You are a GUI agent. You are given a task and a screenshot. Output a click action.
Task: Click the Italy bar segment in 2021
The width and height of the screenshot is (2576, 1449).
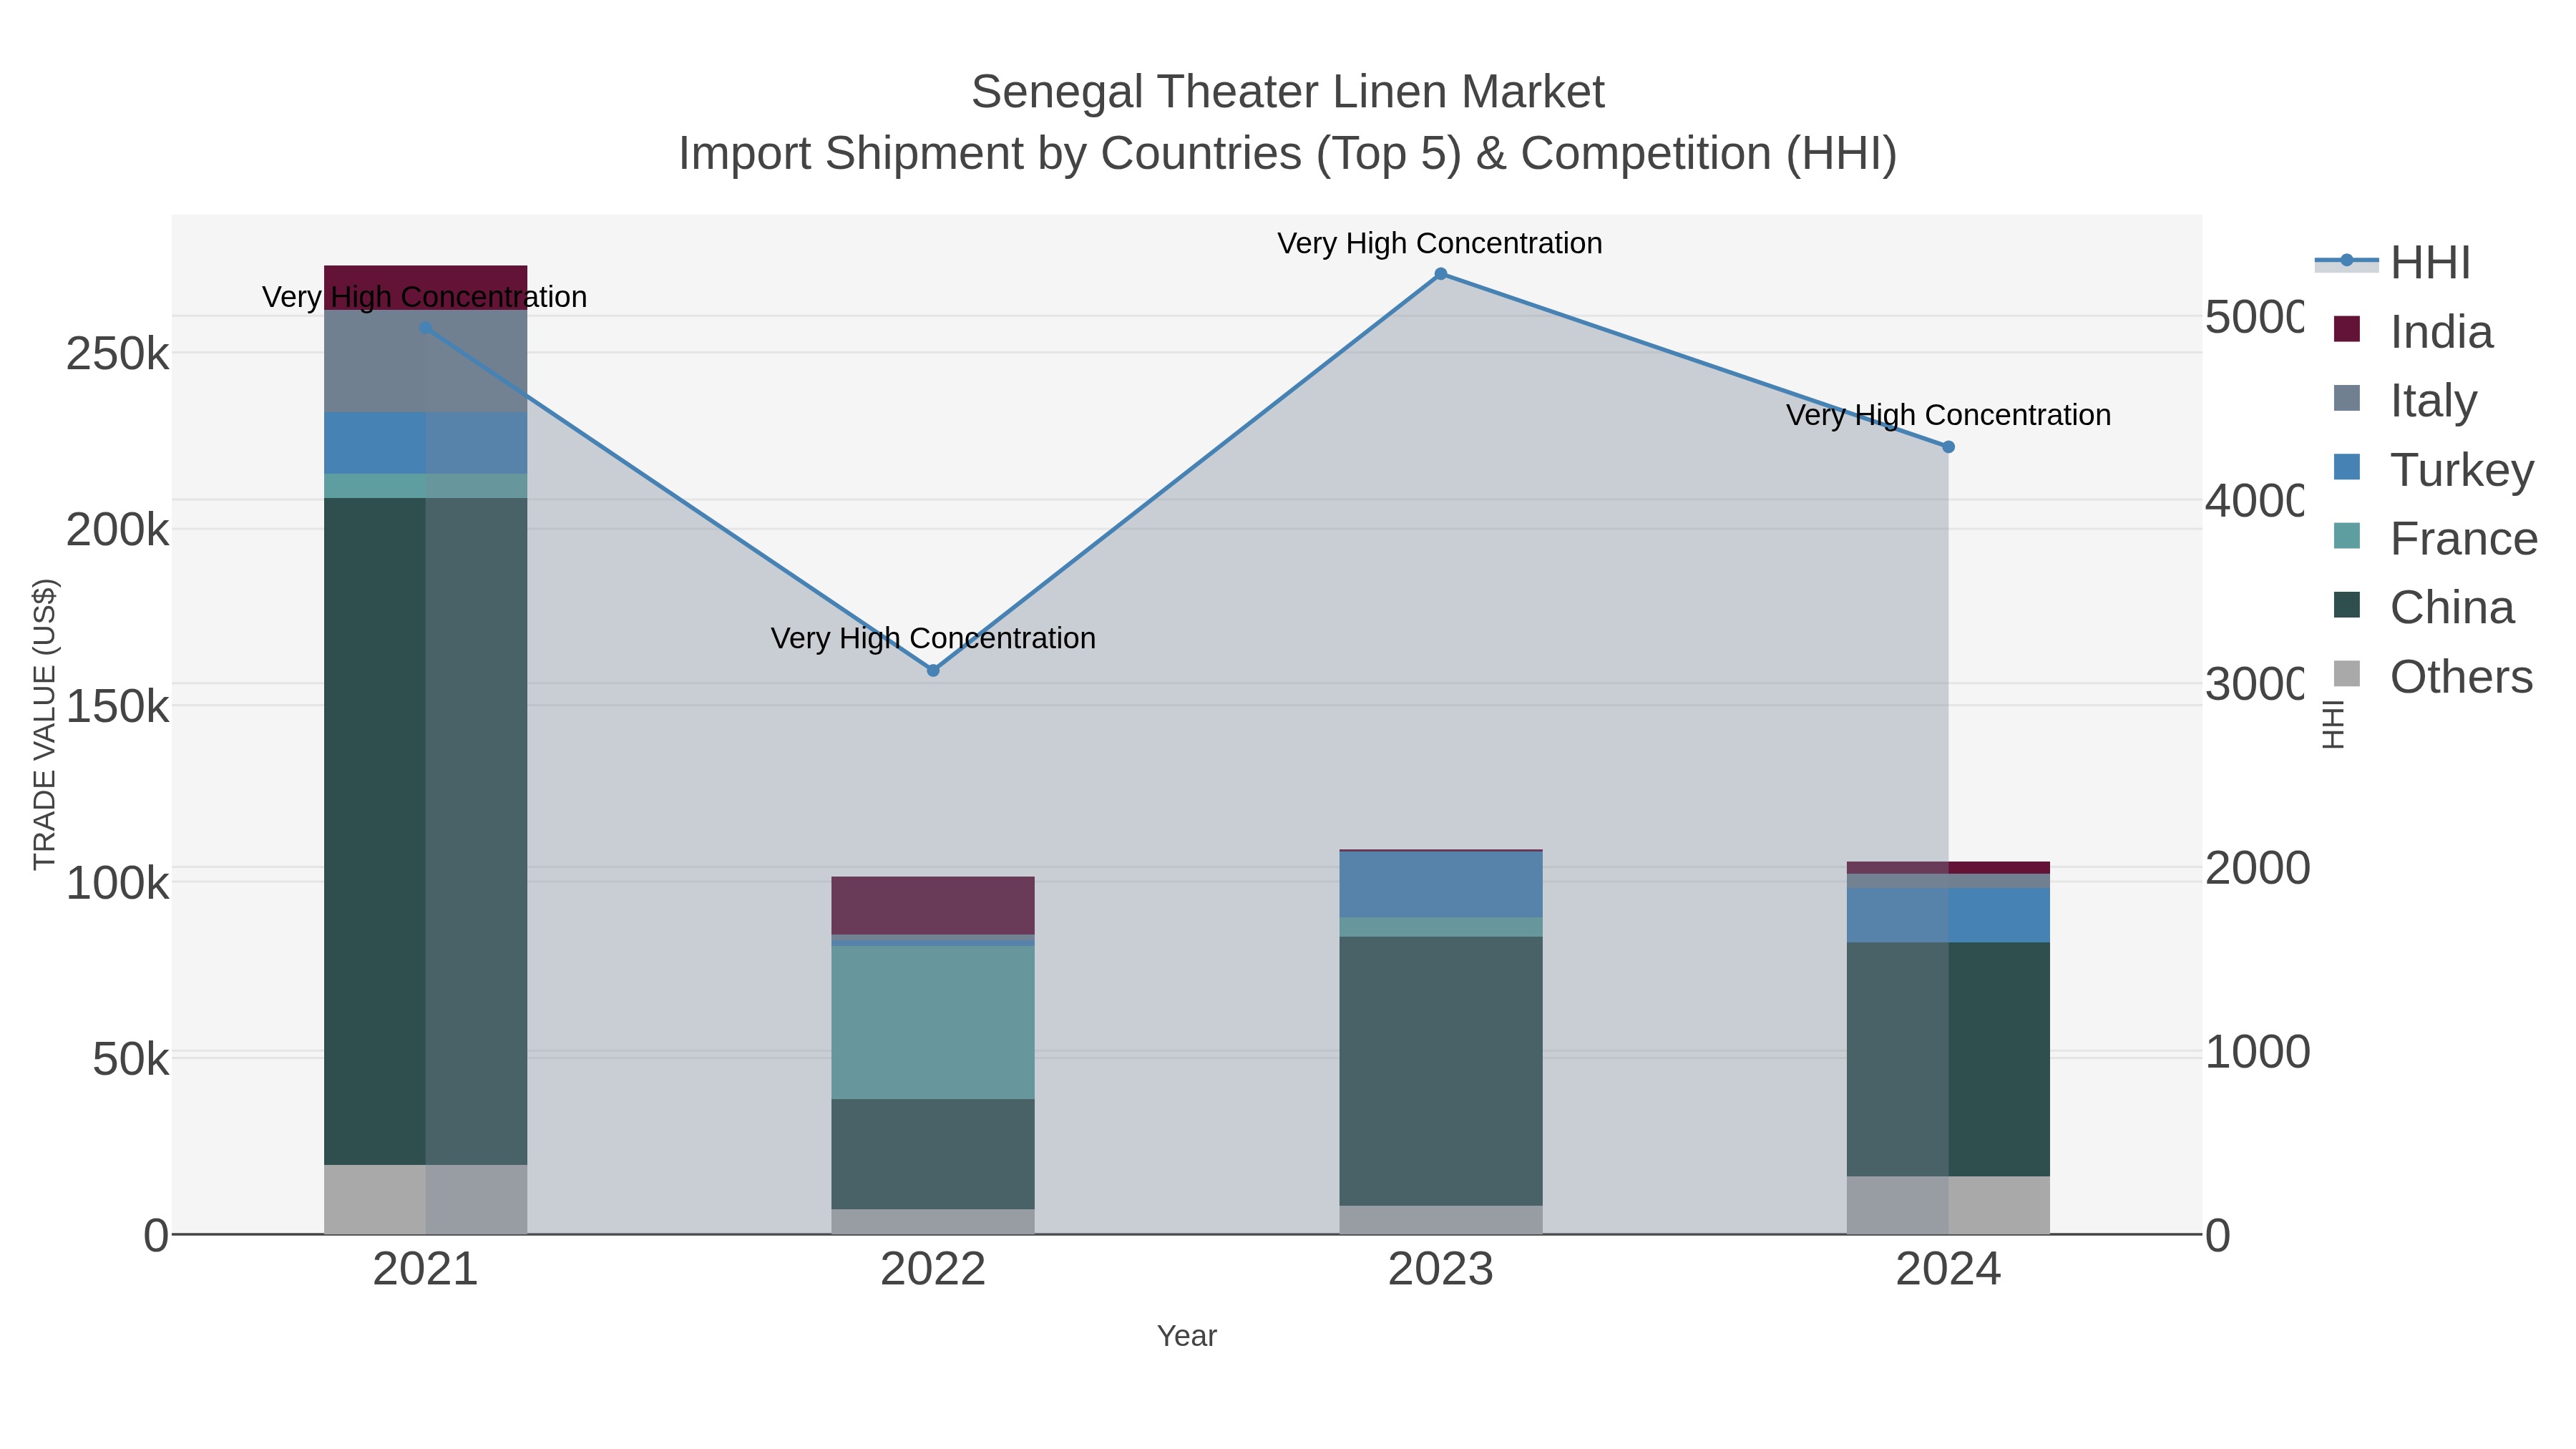pos(426,361)
